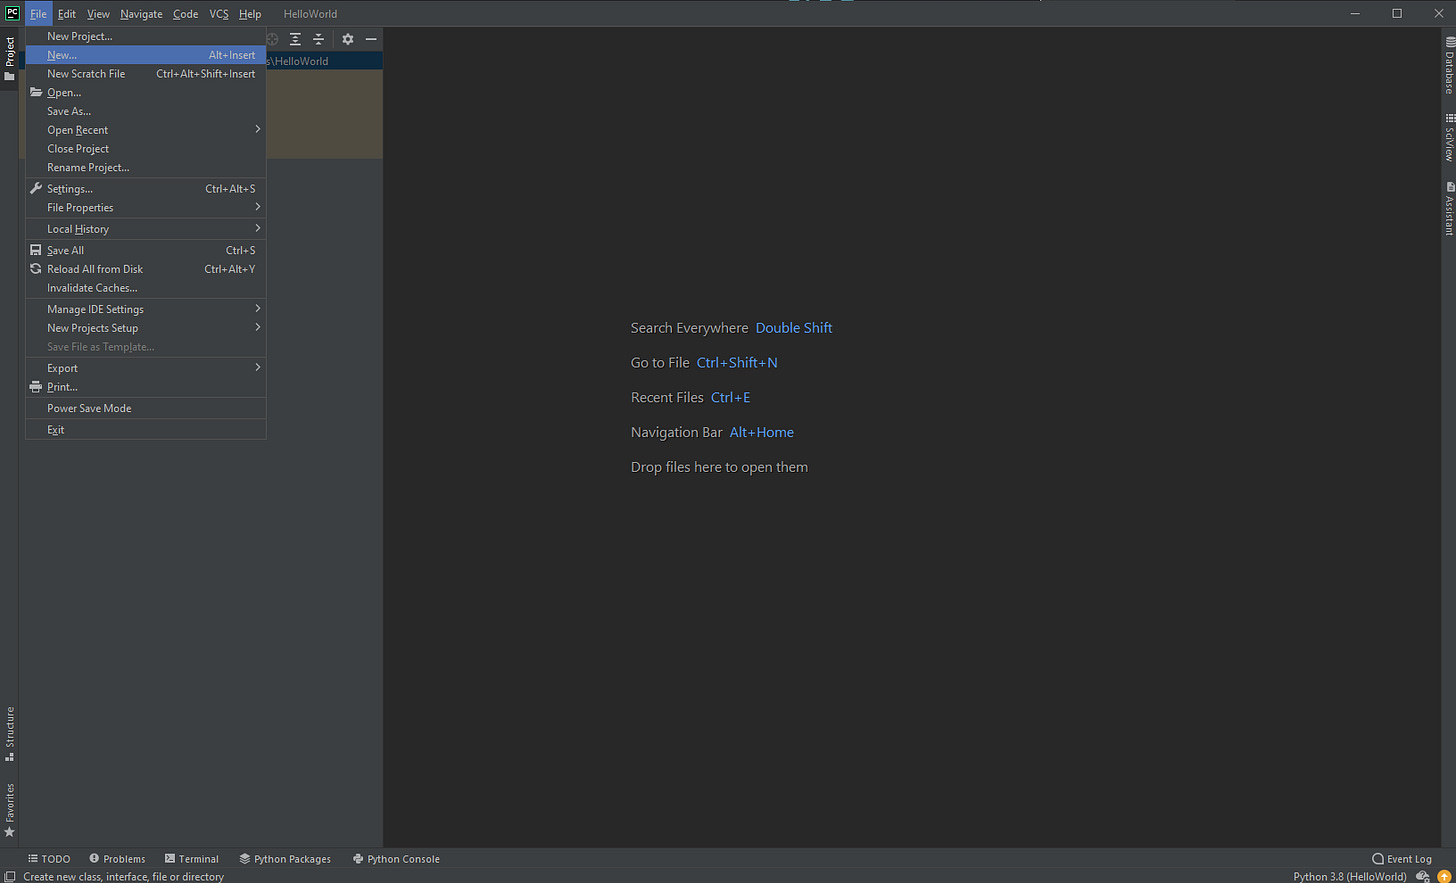Viewport: 1456px width, 883px height.
Task: Click the Collapse All icon in Project toolbar
Action: [318, 39]
